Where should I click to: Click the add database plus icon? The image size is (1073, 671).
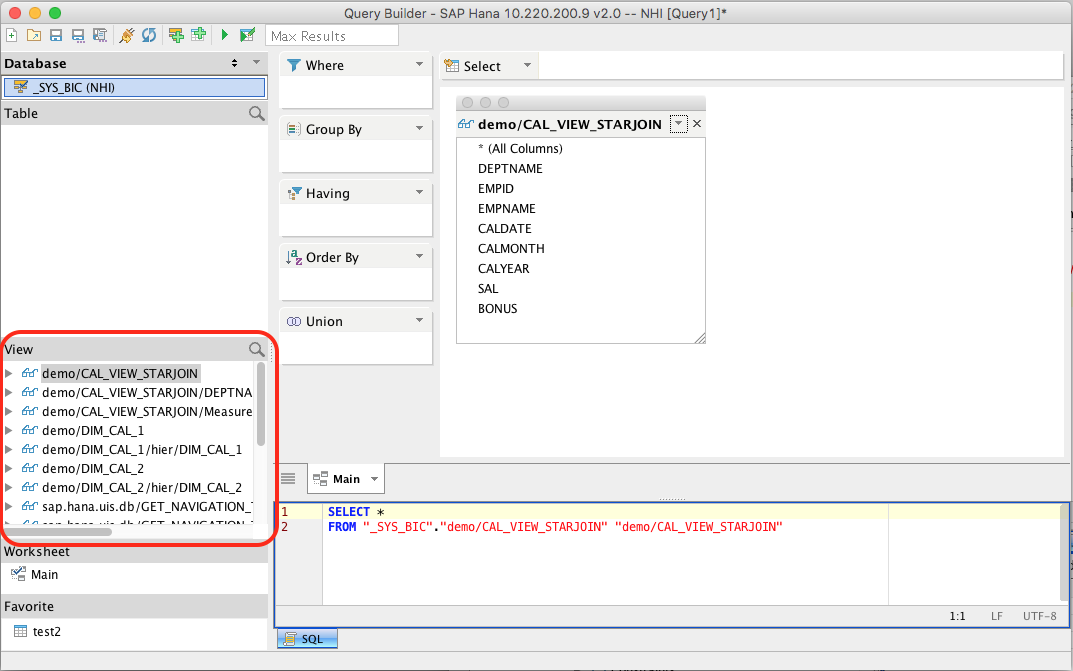pyautogui.click(x=176, y=35)
